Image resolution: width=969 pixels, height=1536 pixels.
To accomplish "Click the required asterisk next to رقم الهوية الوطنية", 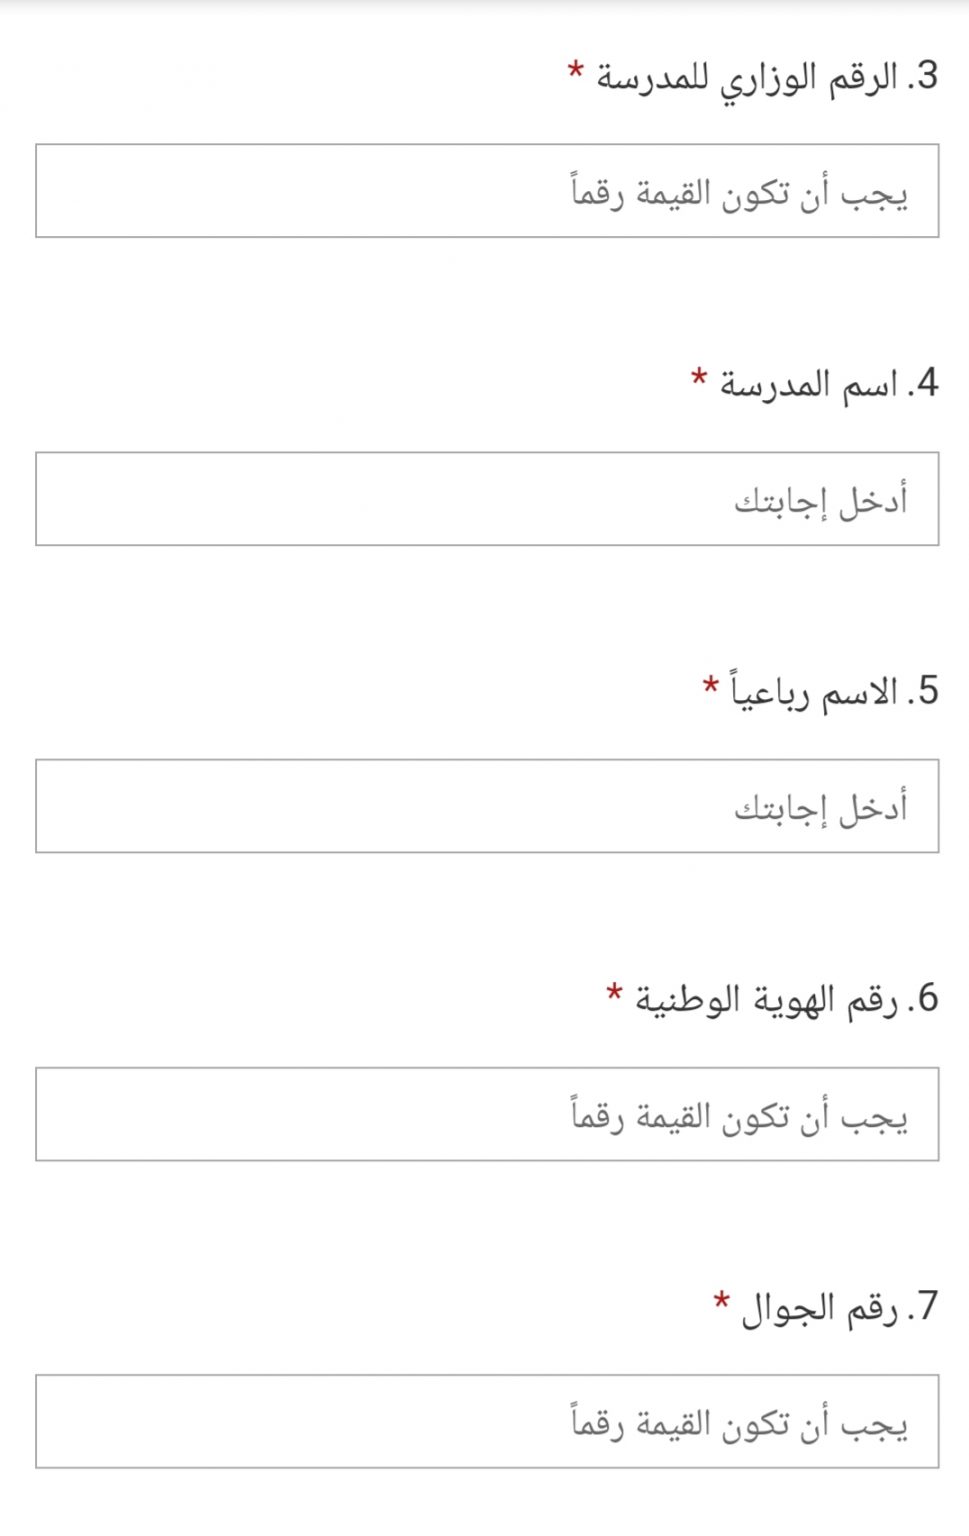I will click(614, 993).
